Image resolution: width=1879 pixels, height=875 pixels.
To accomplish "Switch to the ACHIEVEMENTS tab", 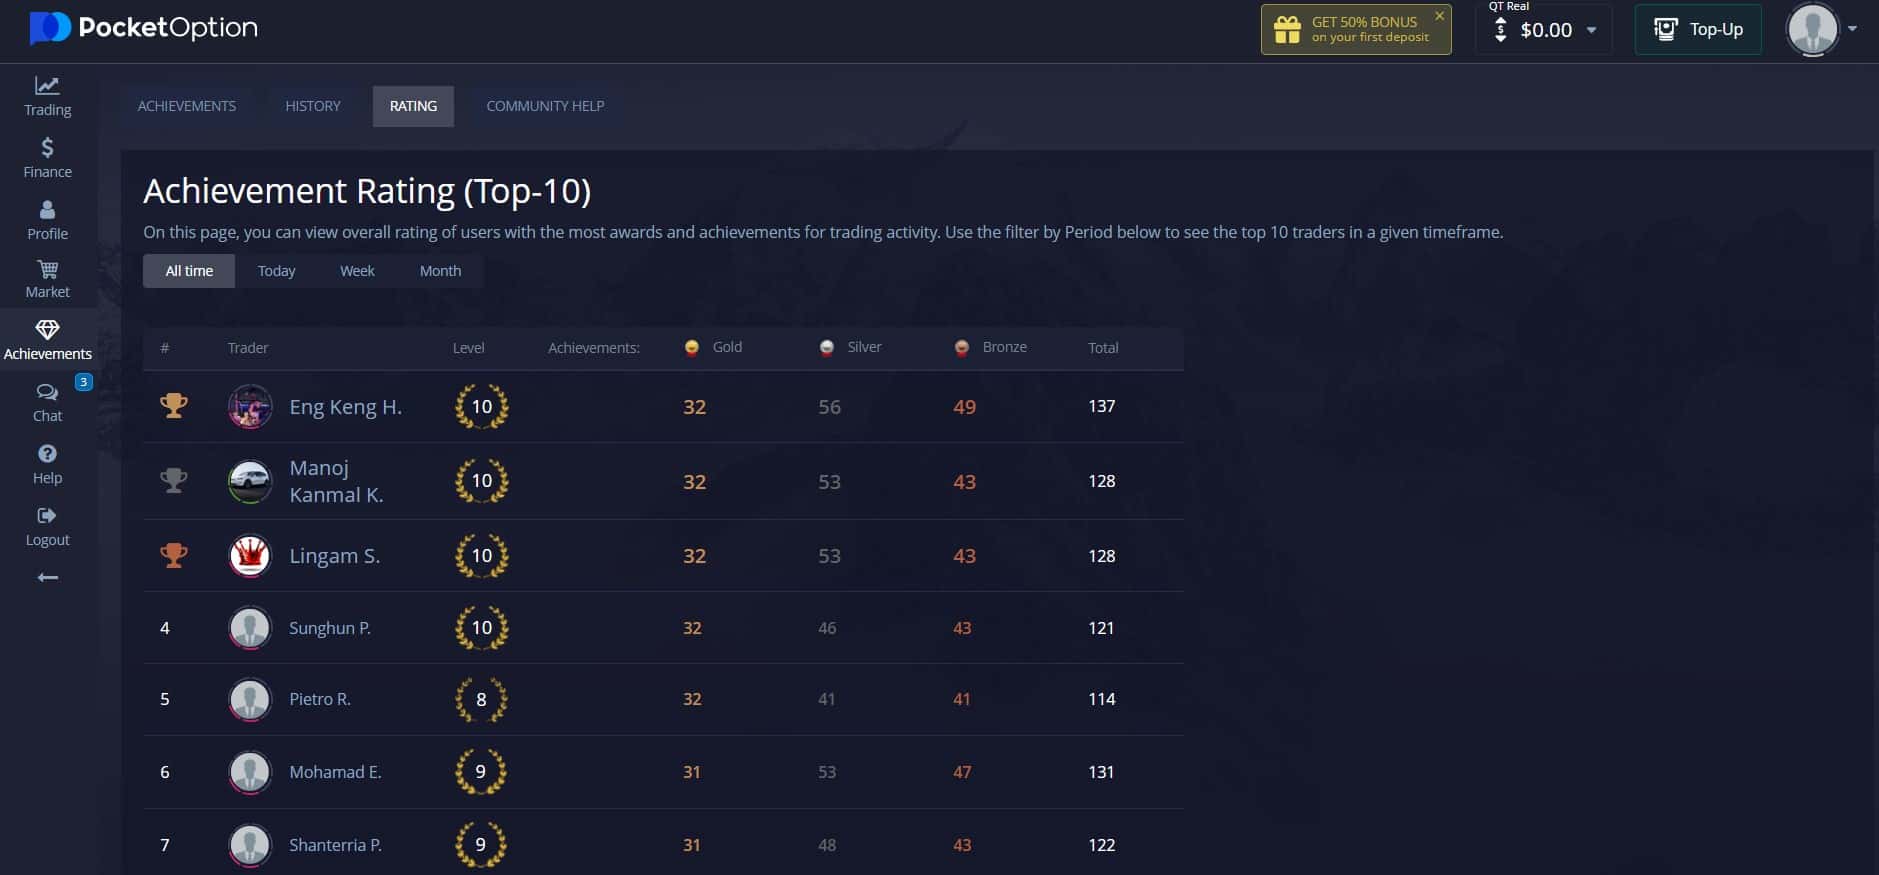I will [187, 106].
